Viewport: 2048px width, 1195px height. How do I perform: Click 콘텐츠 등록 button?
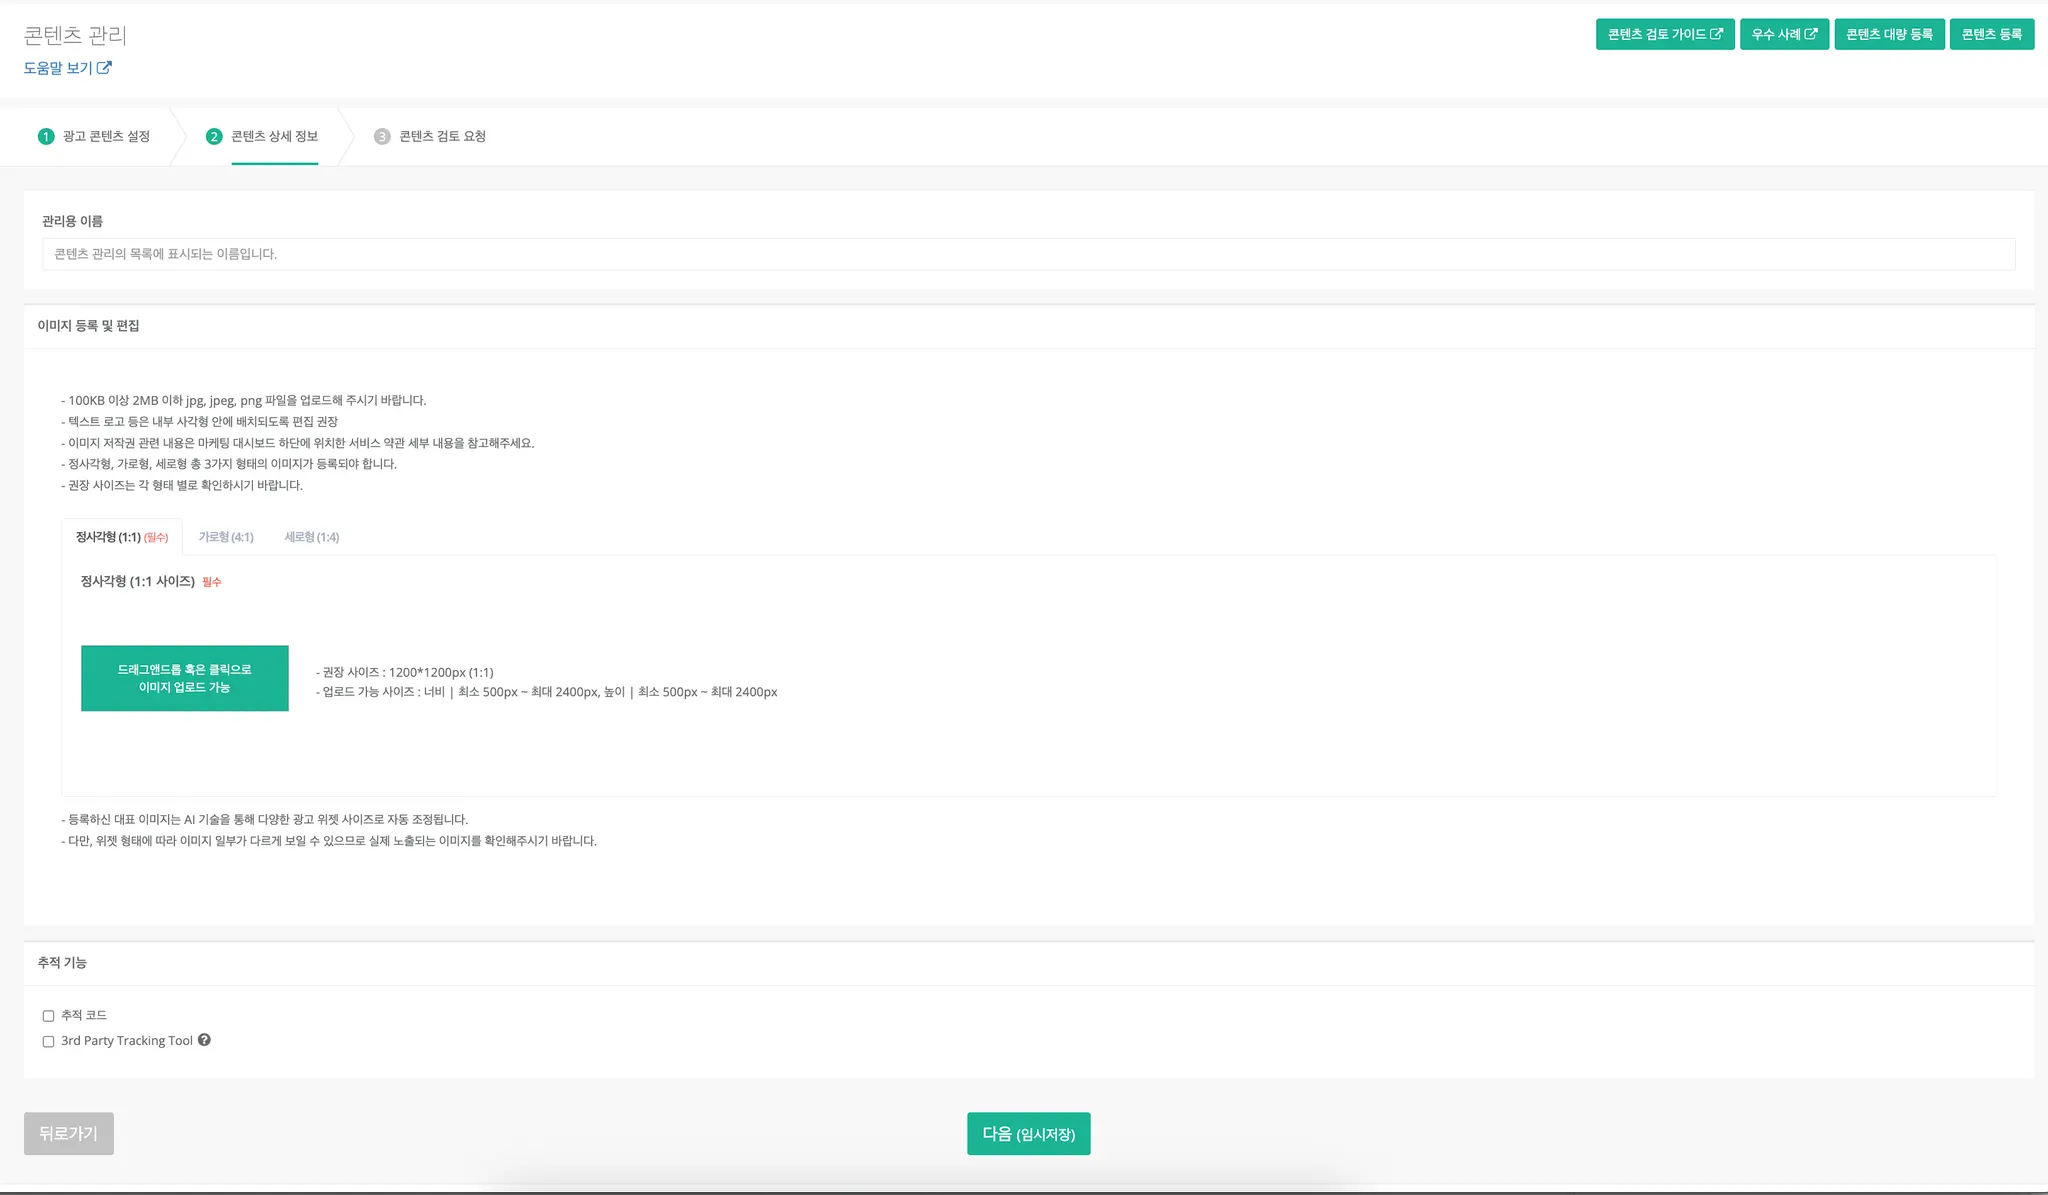(1991, 34)
